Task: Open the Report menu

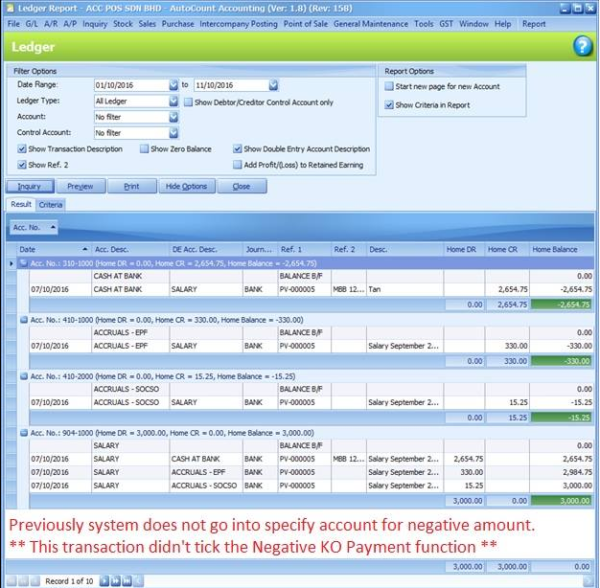Action: 534,24
